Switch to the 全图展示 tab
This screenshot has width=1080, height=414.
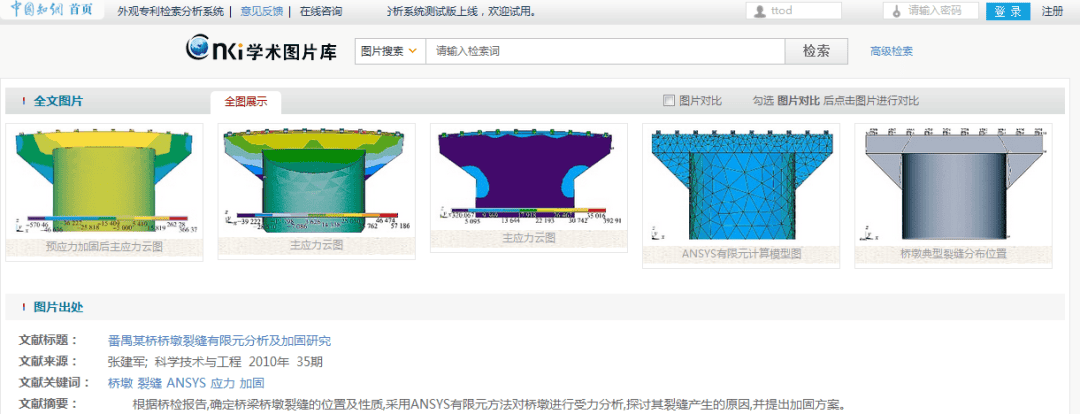pyautogui.click(x=245, y=102)
